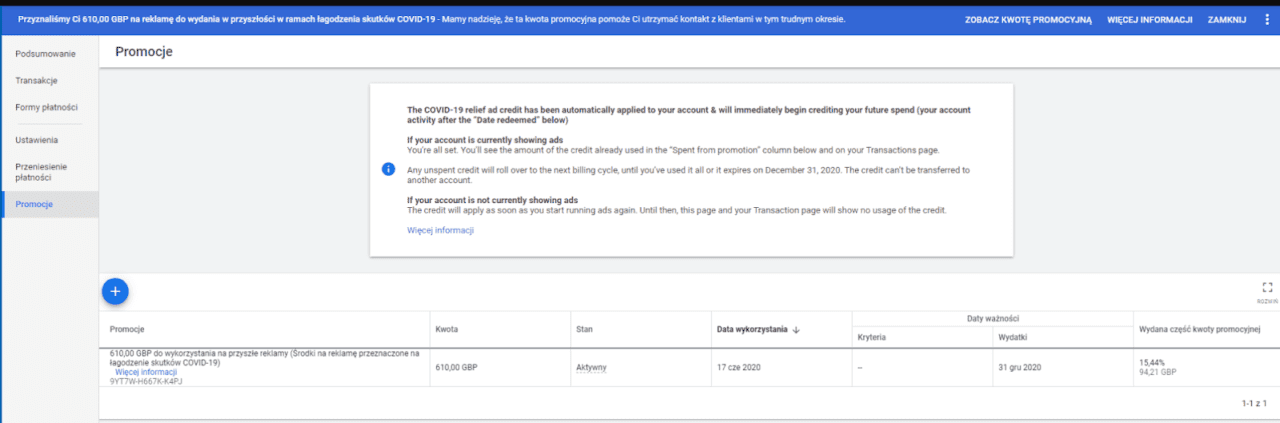Click the blue plus add promotion button
This screenshot has height=423, width=1280.
pos(115,291)
